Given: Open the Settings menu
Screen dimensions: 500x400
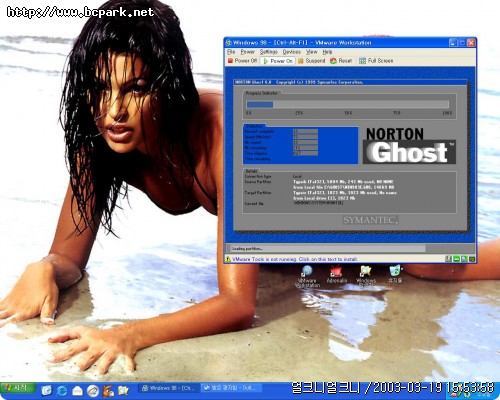Looking at the screenshot, I should tap(268, 52).
